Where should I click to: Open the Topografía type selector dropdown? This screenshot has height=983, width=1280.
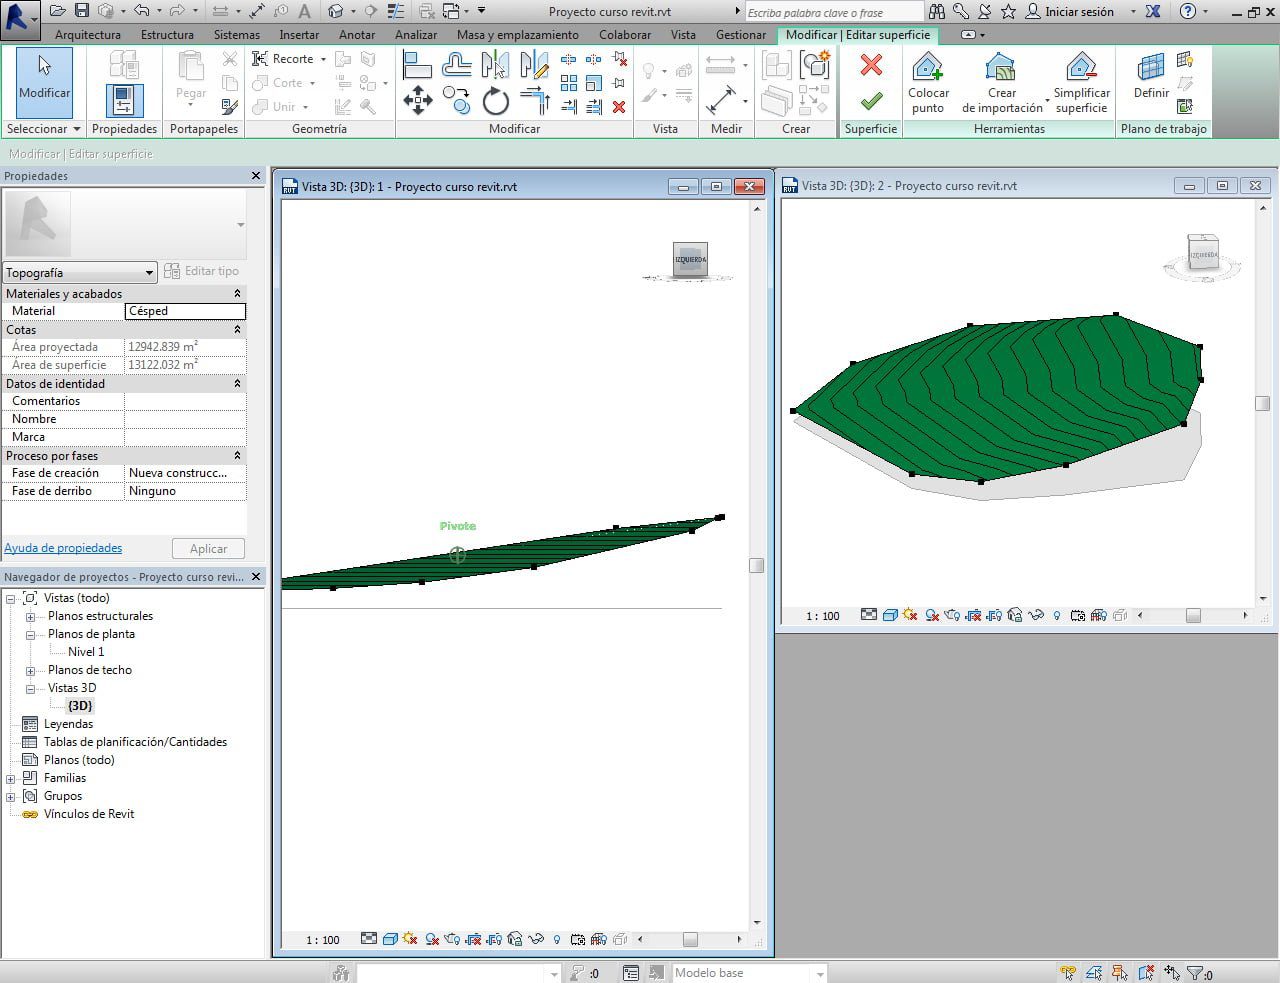pyautogui.click(x=80, y=272)
